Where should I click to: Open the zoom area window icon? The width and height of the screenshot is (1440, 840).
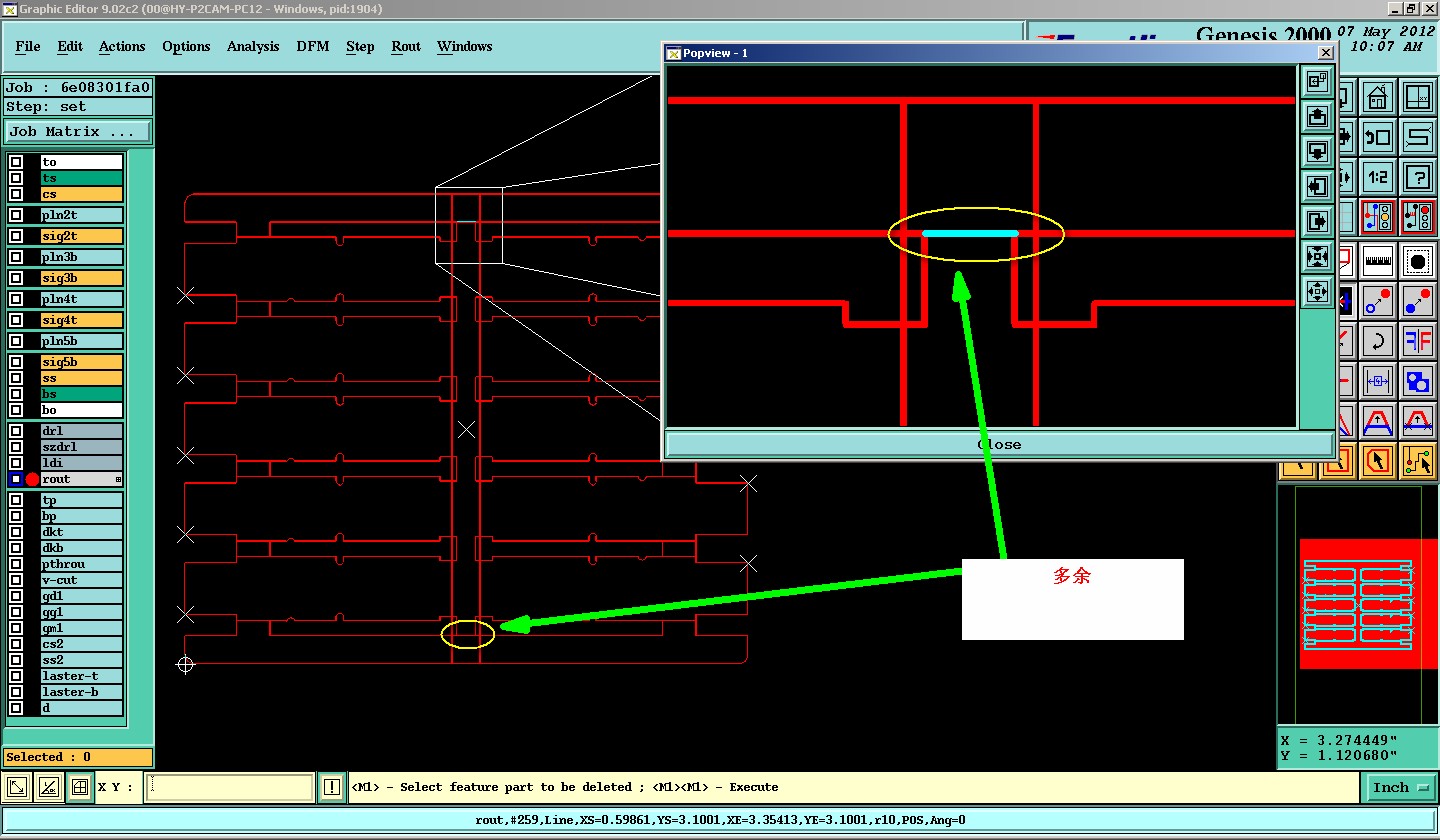tap(1417, 98)
